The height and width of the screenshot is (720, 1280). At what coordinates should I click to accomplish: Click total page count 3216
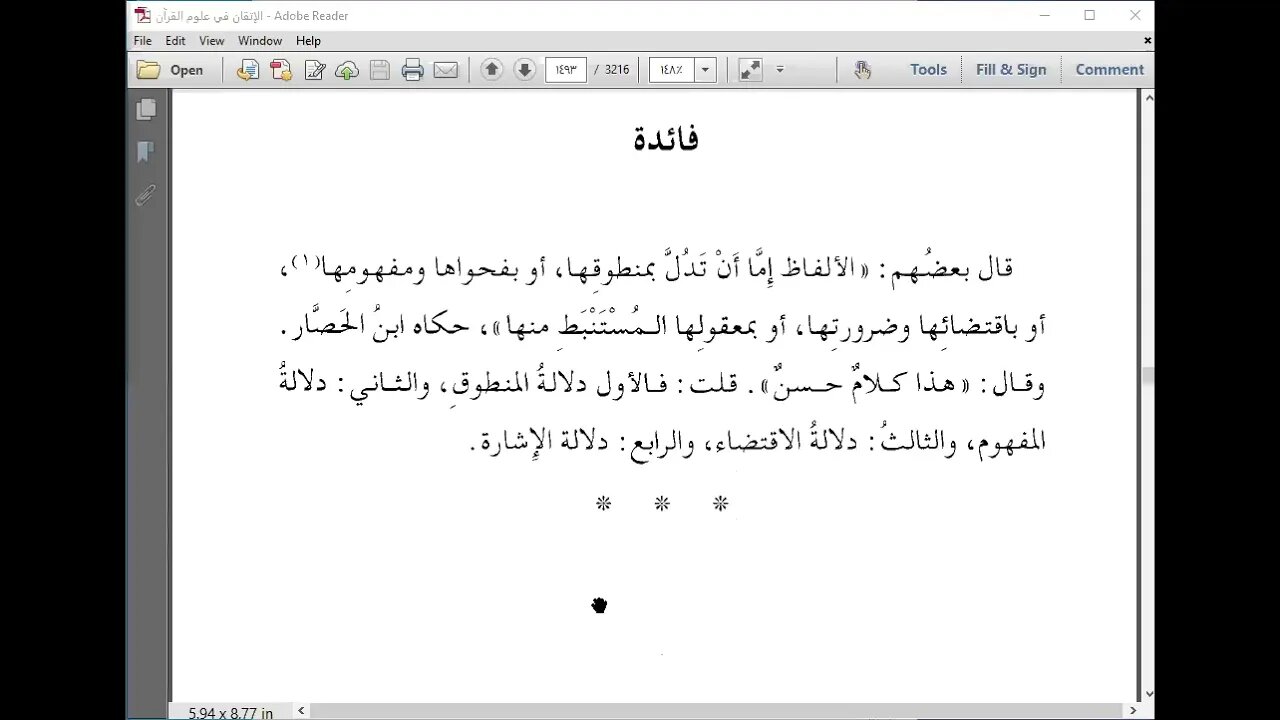coord(617,70)
